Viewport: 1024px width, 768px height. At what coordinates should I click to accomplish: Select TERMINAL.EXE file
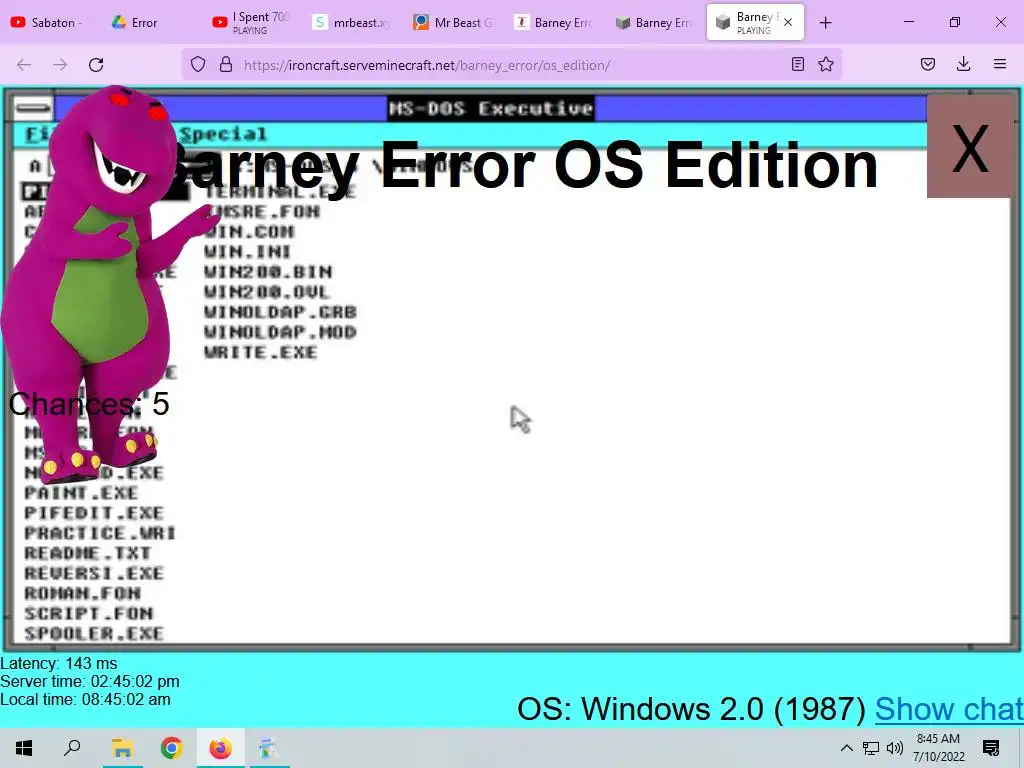pyautogui.click(x=280, y=191)
